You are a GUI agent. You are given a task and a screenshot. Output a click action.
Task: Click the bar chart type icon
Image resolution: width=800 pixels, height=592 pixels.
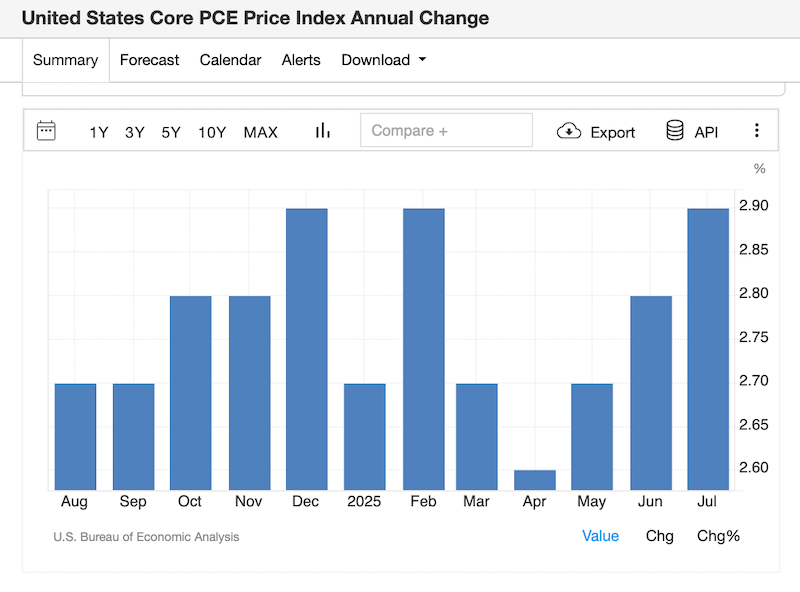point(322,131)
